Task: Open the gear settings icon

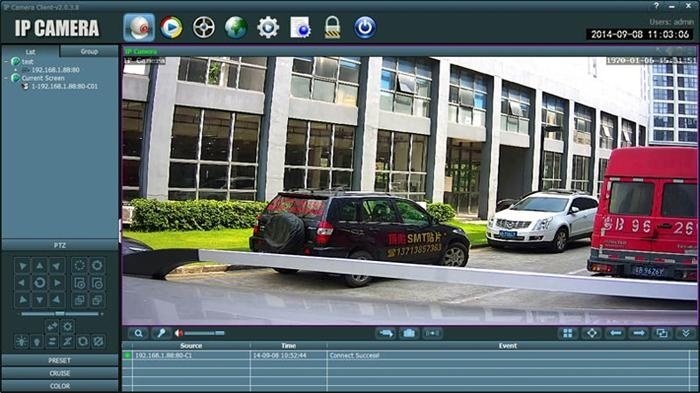Action: point(268,28)
